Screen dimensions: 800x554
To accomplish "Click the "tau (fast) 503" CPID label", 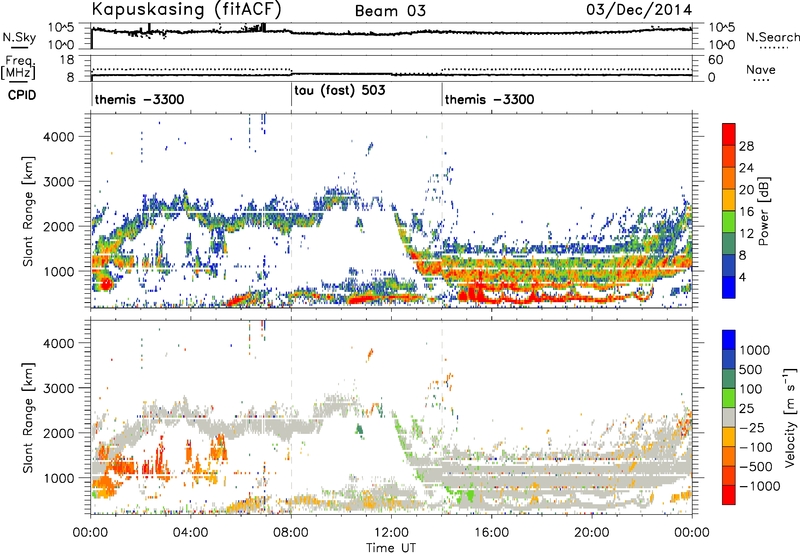I will 340,90.
